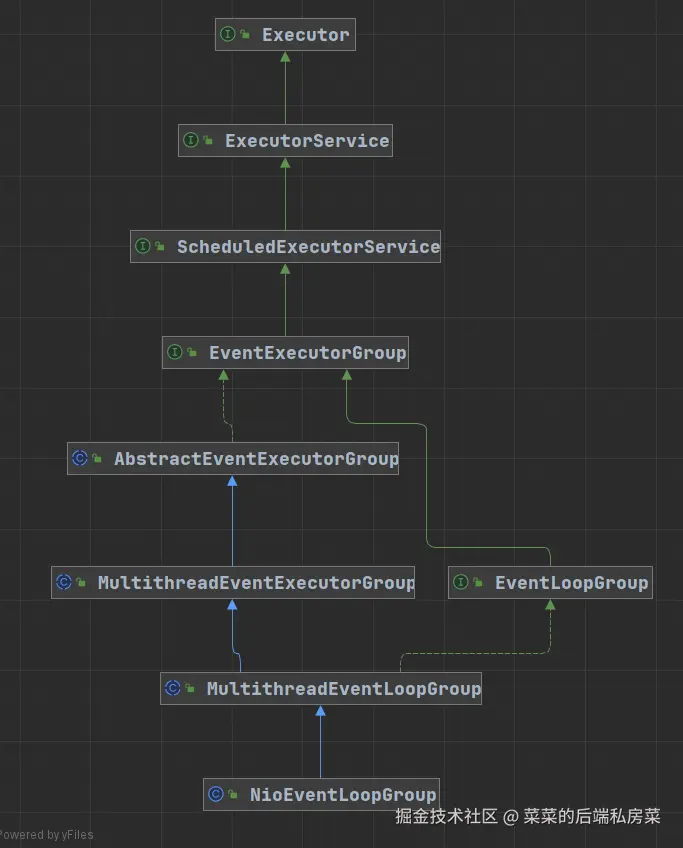
Task: Click the lock icon on Executor node
Action: pos(245,35)
